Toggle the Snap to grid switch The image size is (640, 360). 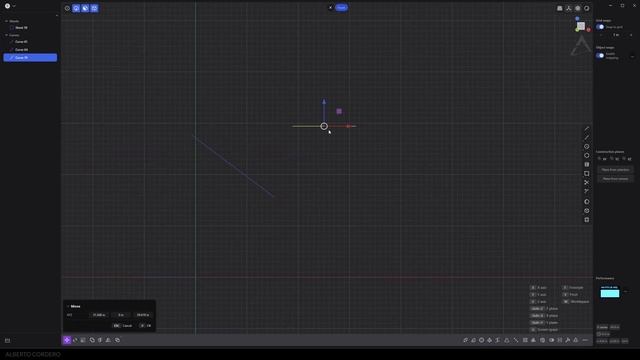click(600, 27)
